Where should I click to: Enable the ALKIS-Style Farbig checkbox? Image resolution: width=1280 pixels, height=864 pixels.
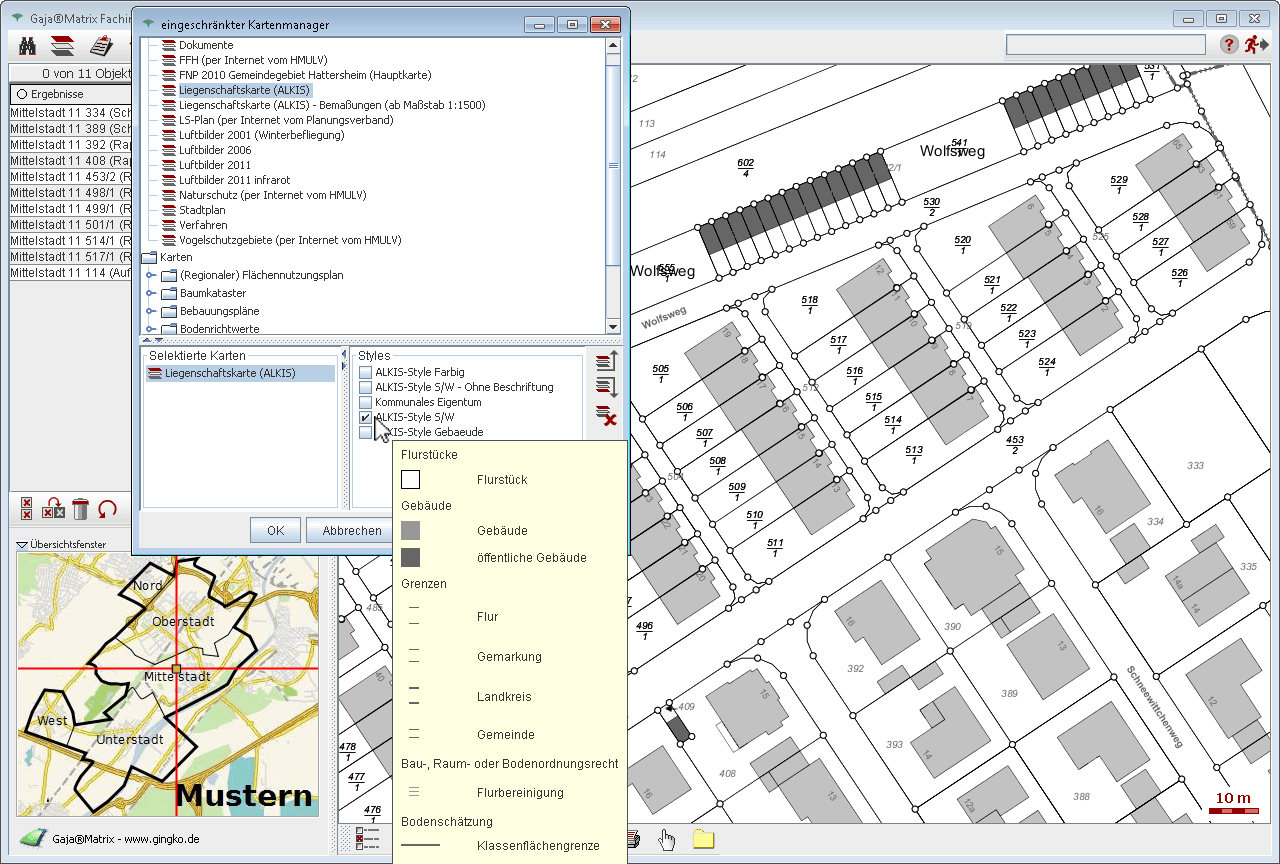[x=366, y=372]
